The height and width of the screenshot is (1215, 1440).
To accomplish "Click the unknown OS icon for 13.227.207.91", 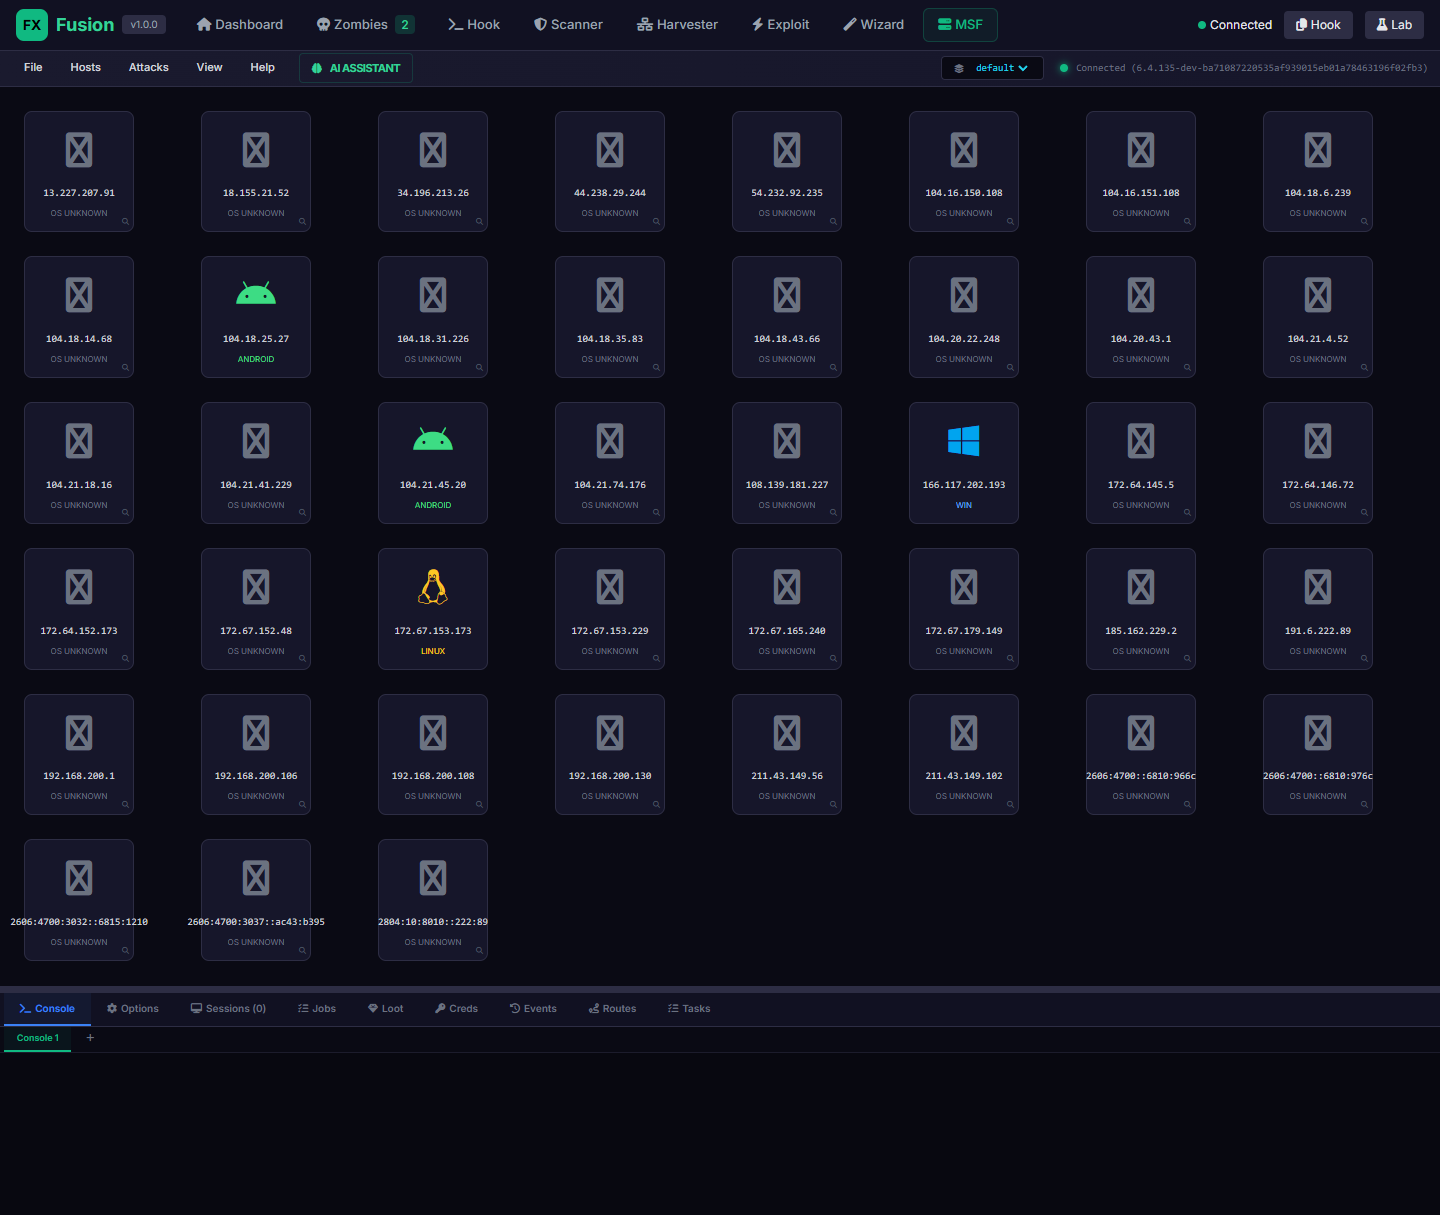I will click(x=79, y=150).
